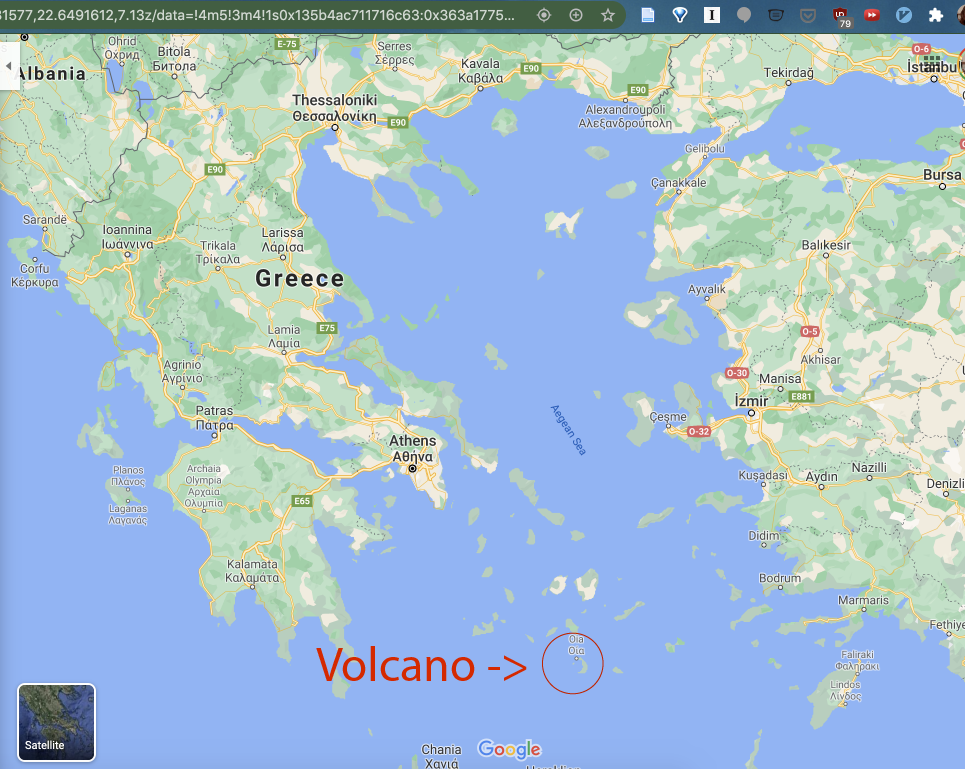The width and height of the screenshot is (965, 769).
Task: Click the Ioannina city label
Action: pos(127,236)
